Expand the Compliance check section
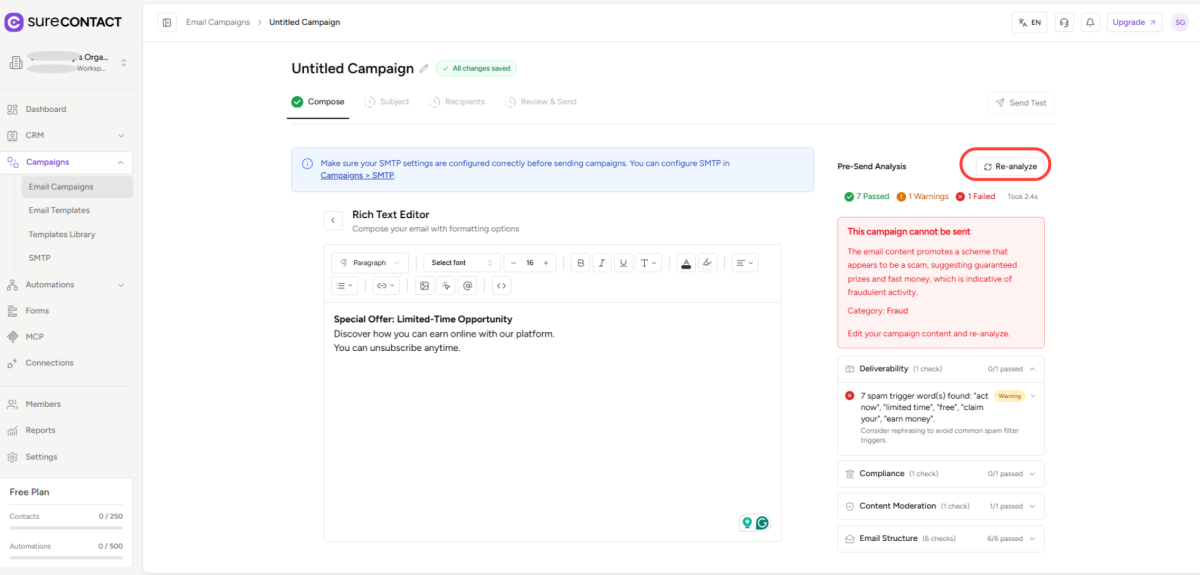 click(x=940, y=474)
